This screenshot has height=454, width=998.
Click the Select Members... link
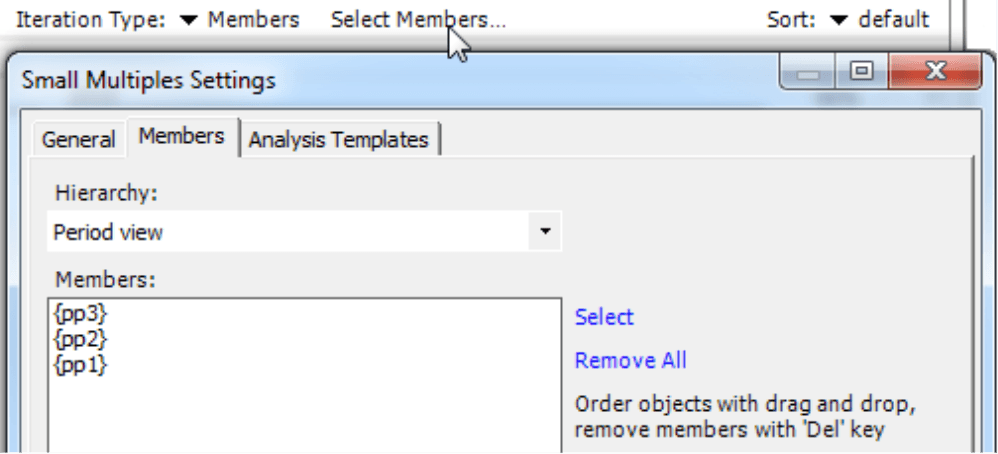[x=418, y=20]
